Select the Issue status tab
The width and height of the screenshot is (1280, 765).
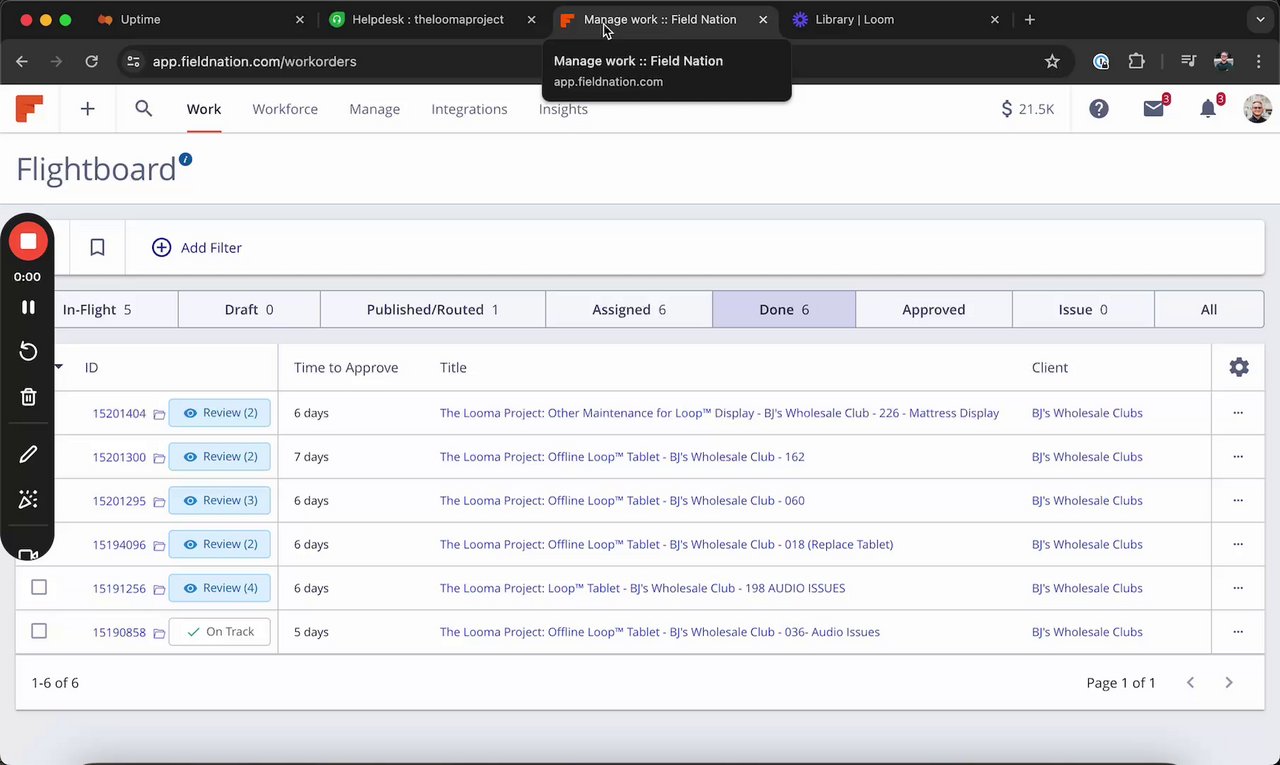1083,310
